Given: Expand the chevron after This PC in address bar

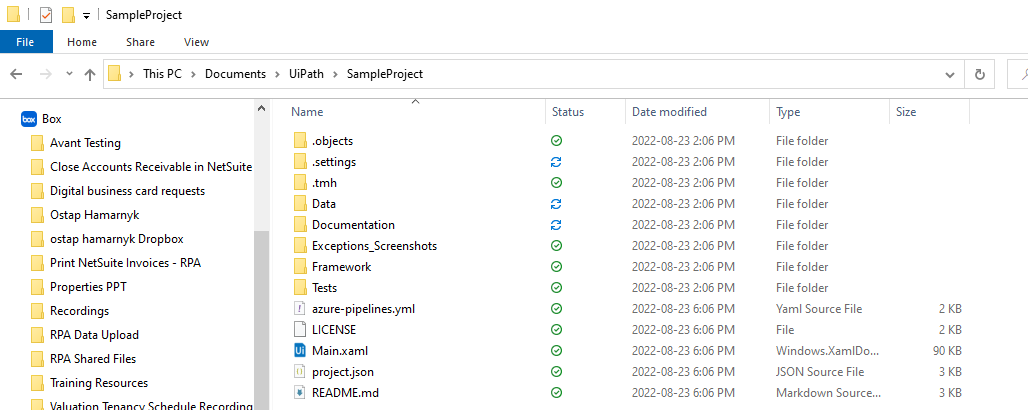Looking at the screenshot, I should (193, 74).
